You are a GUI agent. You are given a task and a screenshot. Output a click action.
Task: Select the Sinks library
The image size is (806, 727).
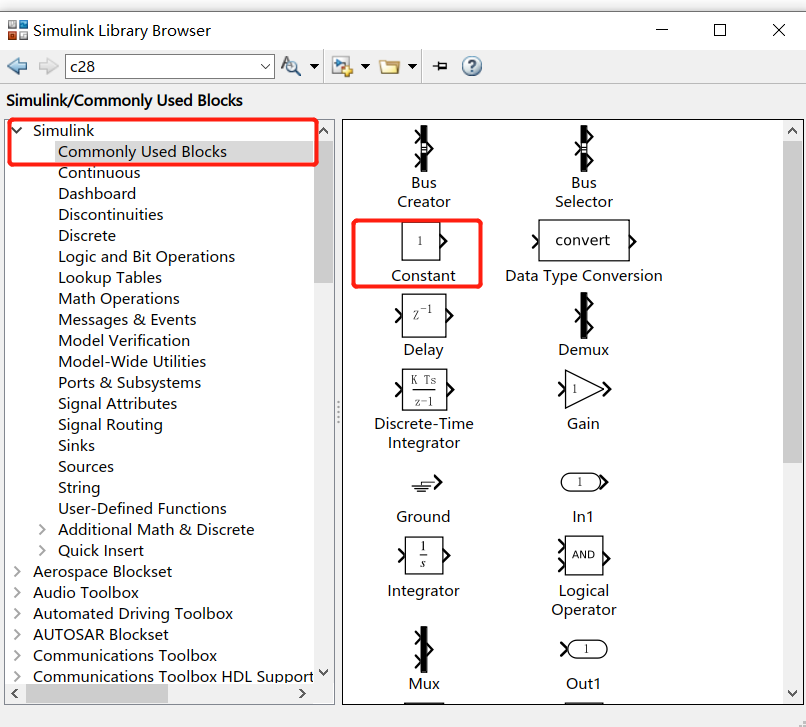click(76, 446)
